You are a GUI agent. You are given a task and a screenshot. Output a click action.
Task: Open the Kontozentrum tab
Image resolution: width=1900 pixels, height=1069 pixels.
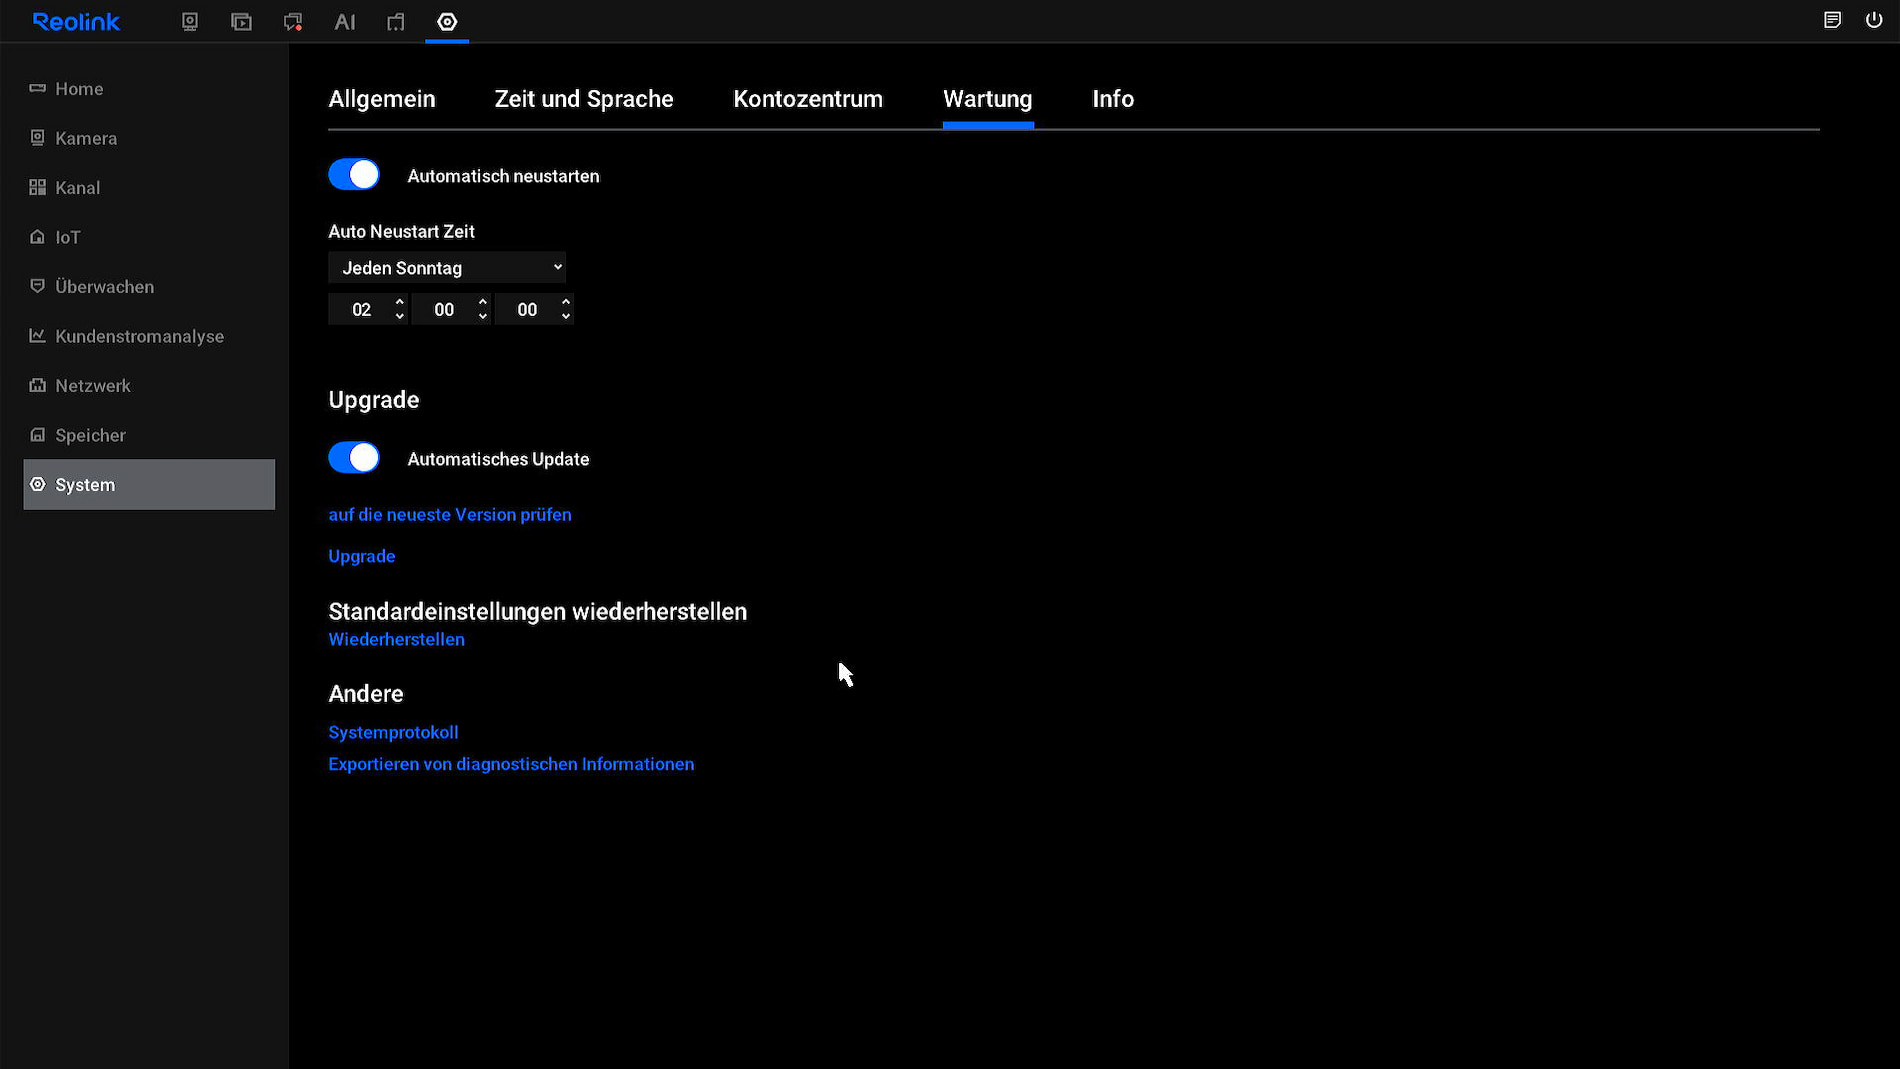[808, 99]
